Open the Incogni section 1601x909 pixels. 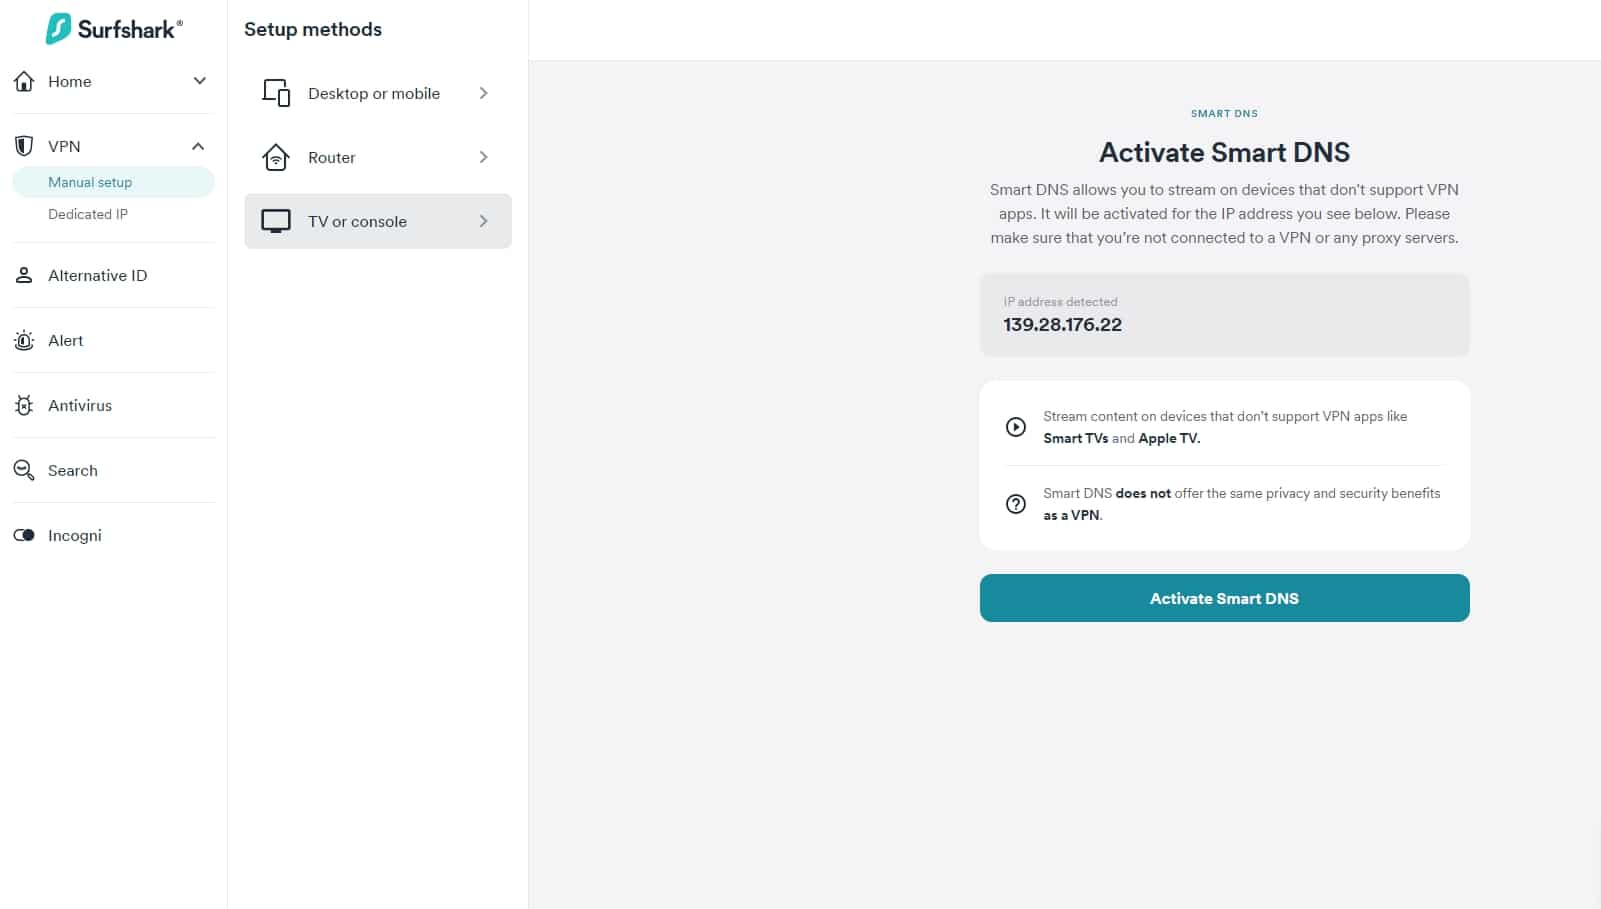[x=113, y=535]
